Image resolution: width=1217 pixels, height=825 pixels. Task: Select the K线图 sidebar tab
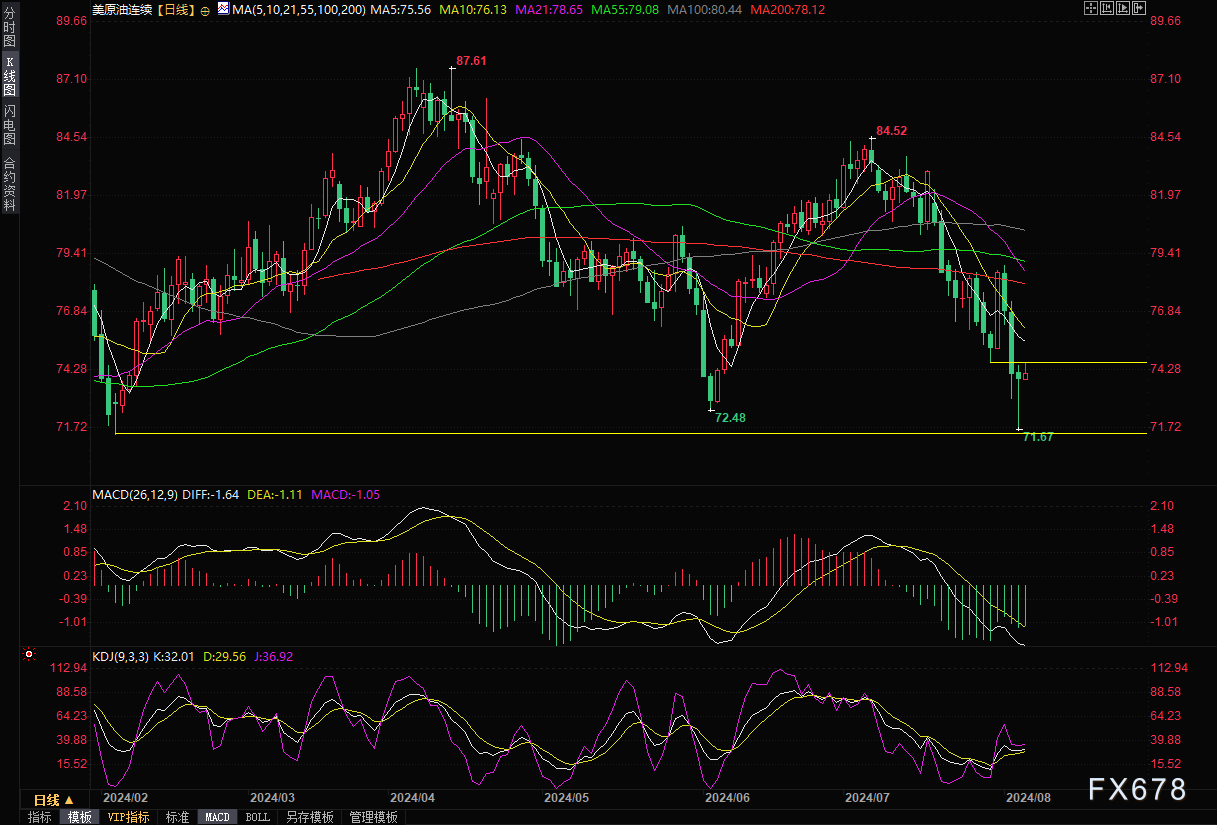click(x=9, y=76)
